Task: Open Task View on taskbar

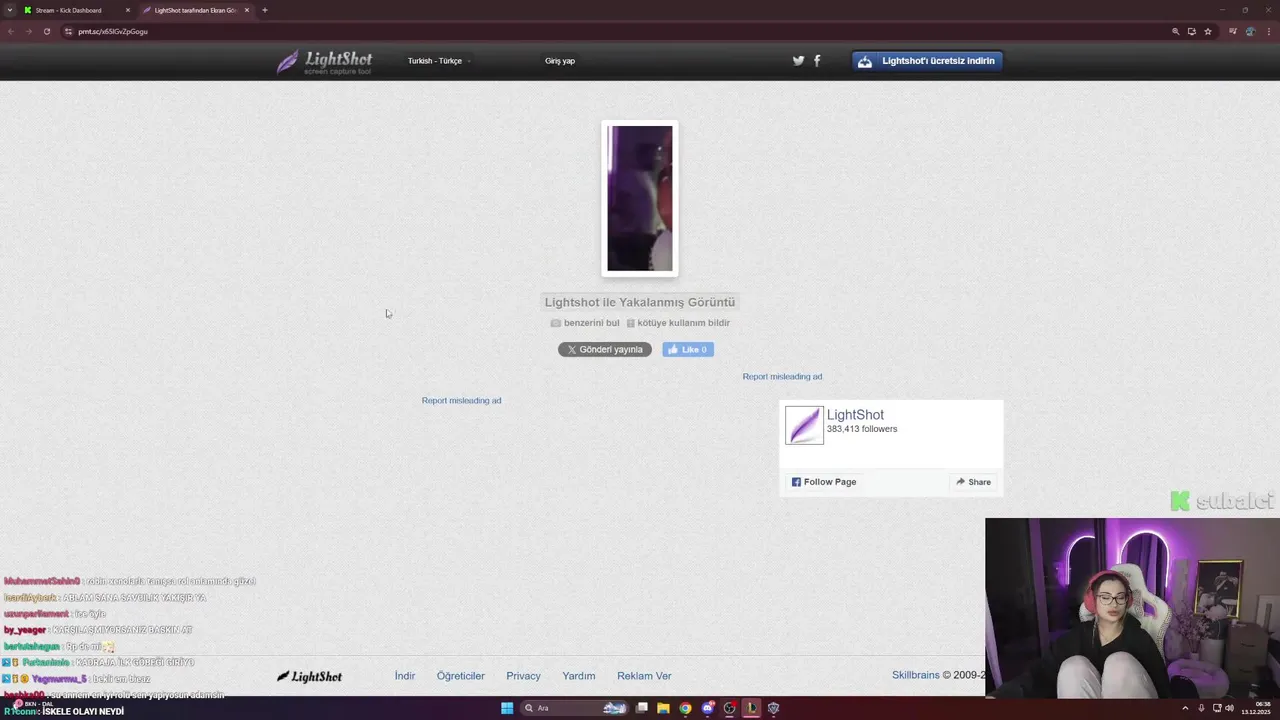Action: [x=642, y=708]
